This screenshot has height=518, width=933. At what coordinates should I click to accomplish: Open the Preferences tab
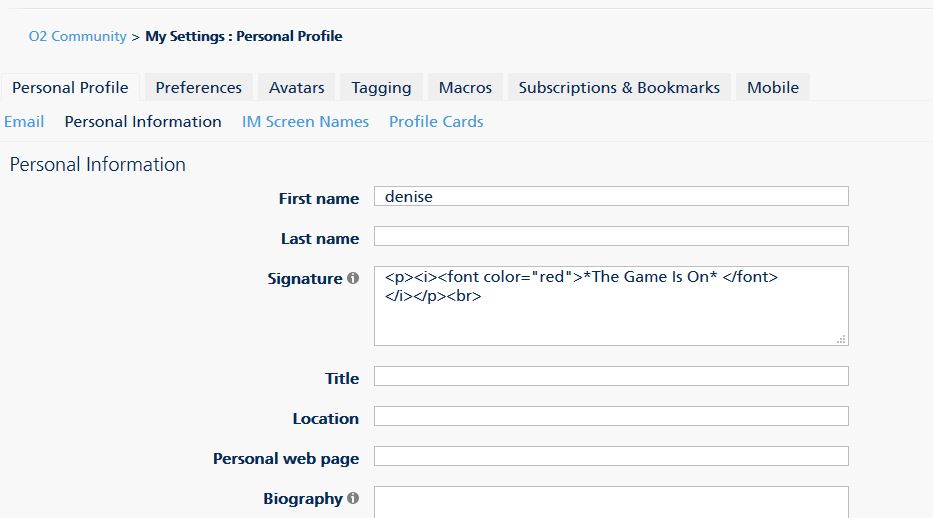[198, 87]
